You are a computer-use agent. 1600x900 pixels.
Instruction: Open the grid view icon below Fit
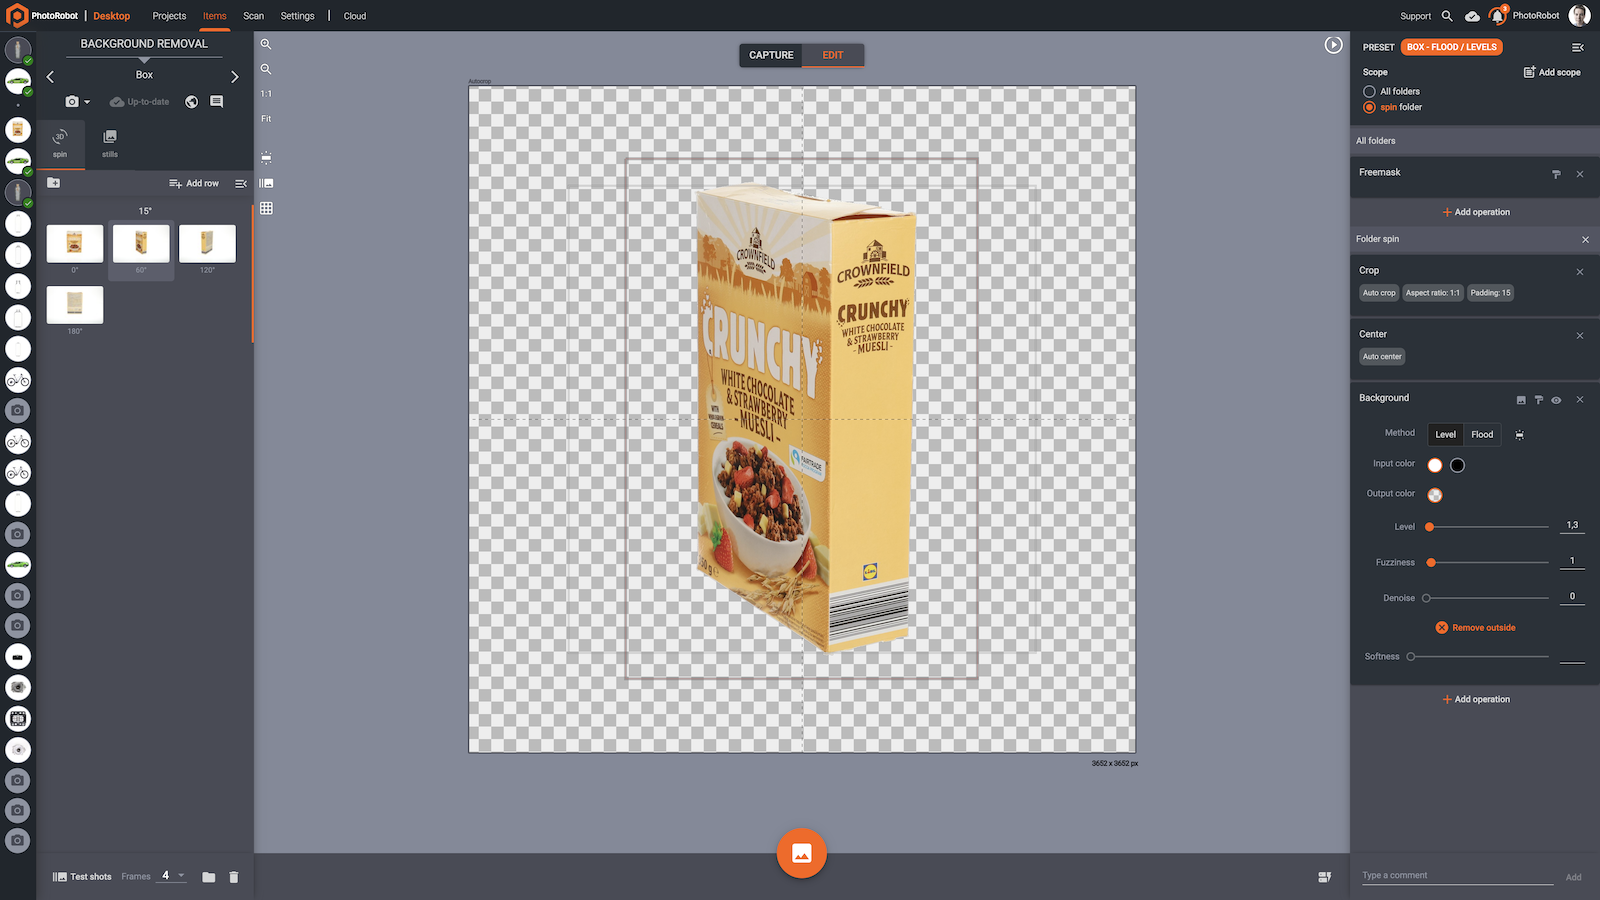[x=266, y=208]
